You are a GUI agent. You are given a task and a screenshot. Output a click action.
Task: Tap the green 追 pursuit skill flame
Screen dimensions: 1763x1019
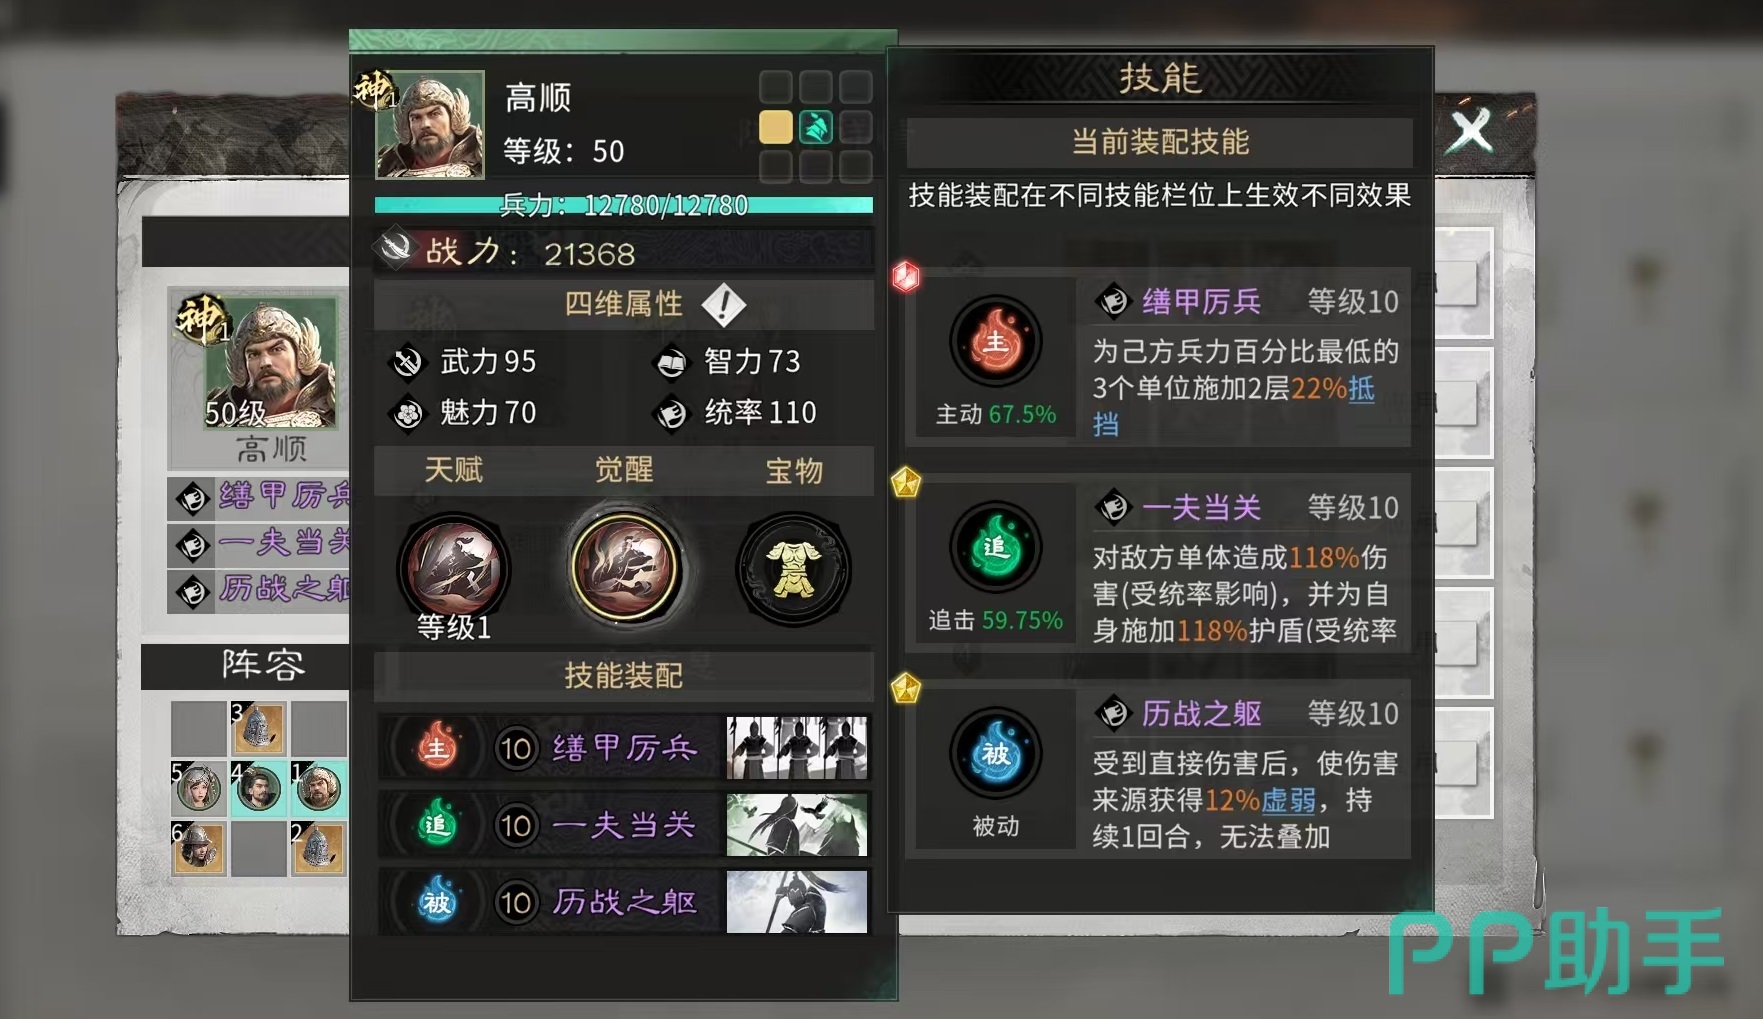coord(996,547)
